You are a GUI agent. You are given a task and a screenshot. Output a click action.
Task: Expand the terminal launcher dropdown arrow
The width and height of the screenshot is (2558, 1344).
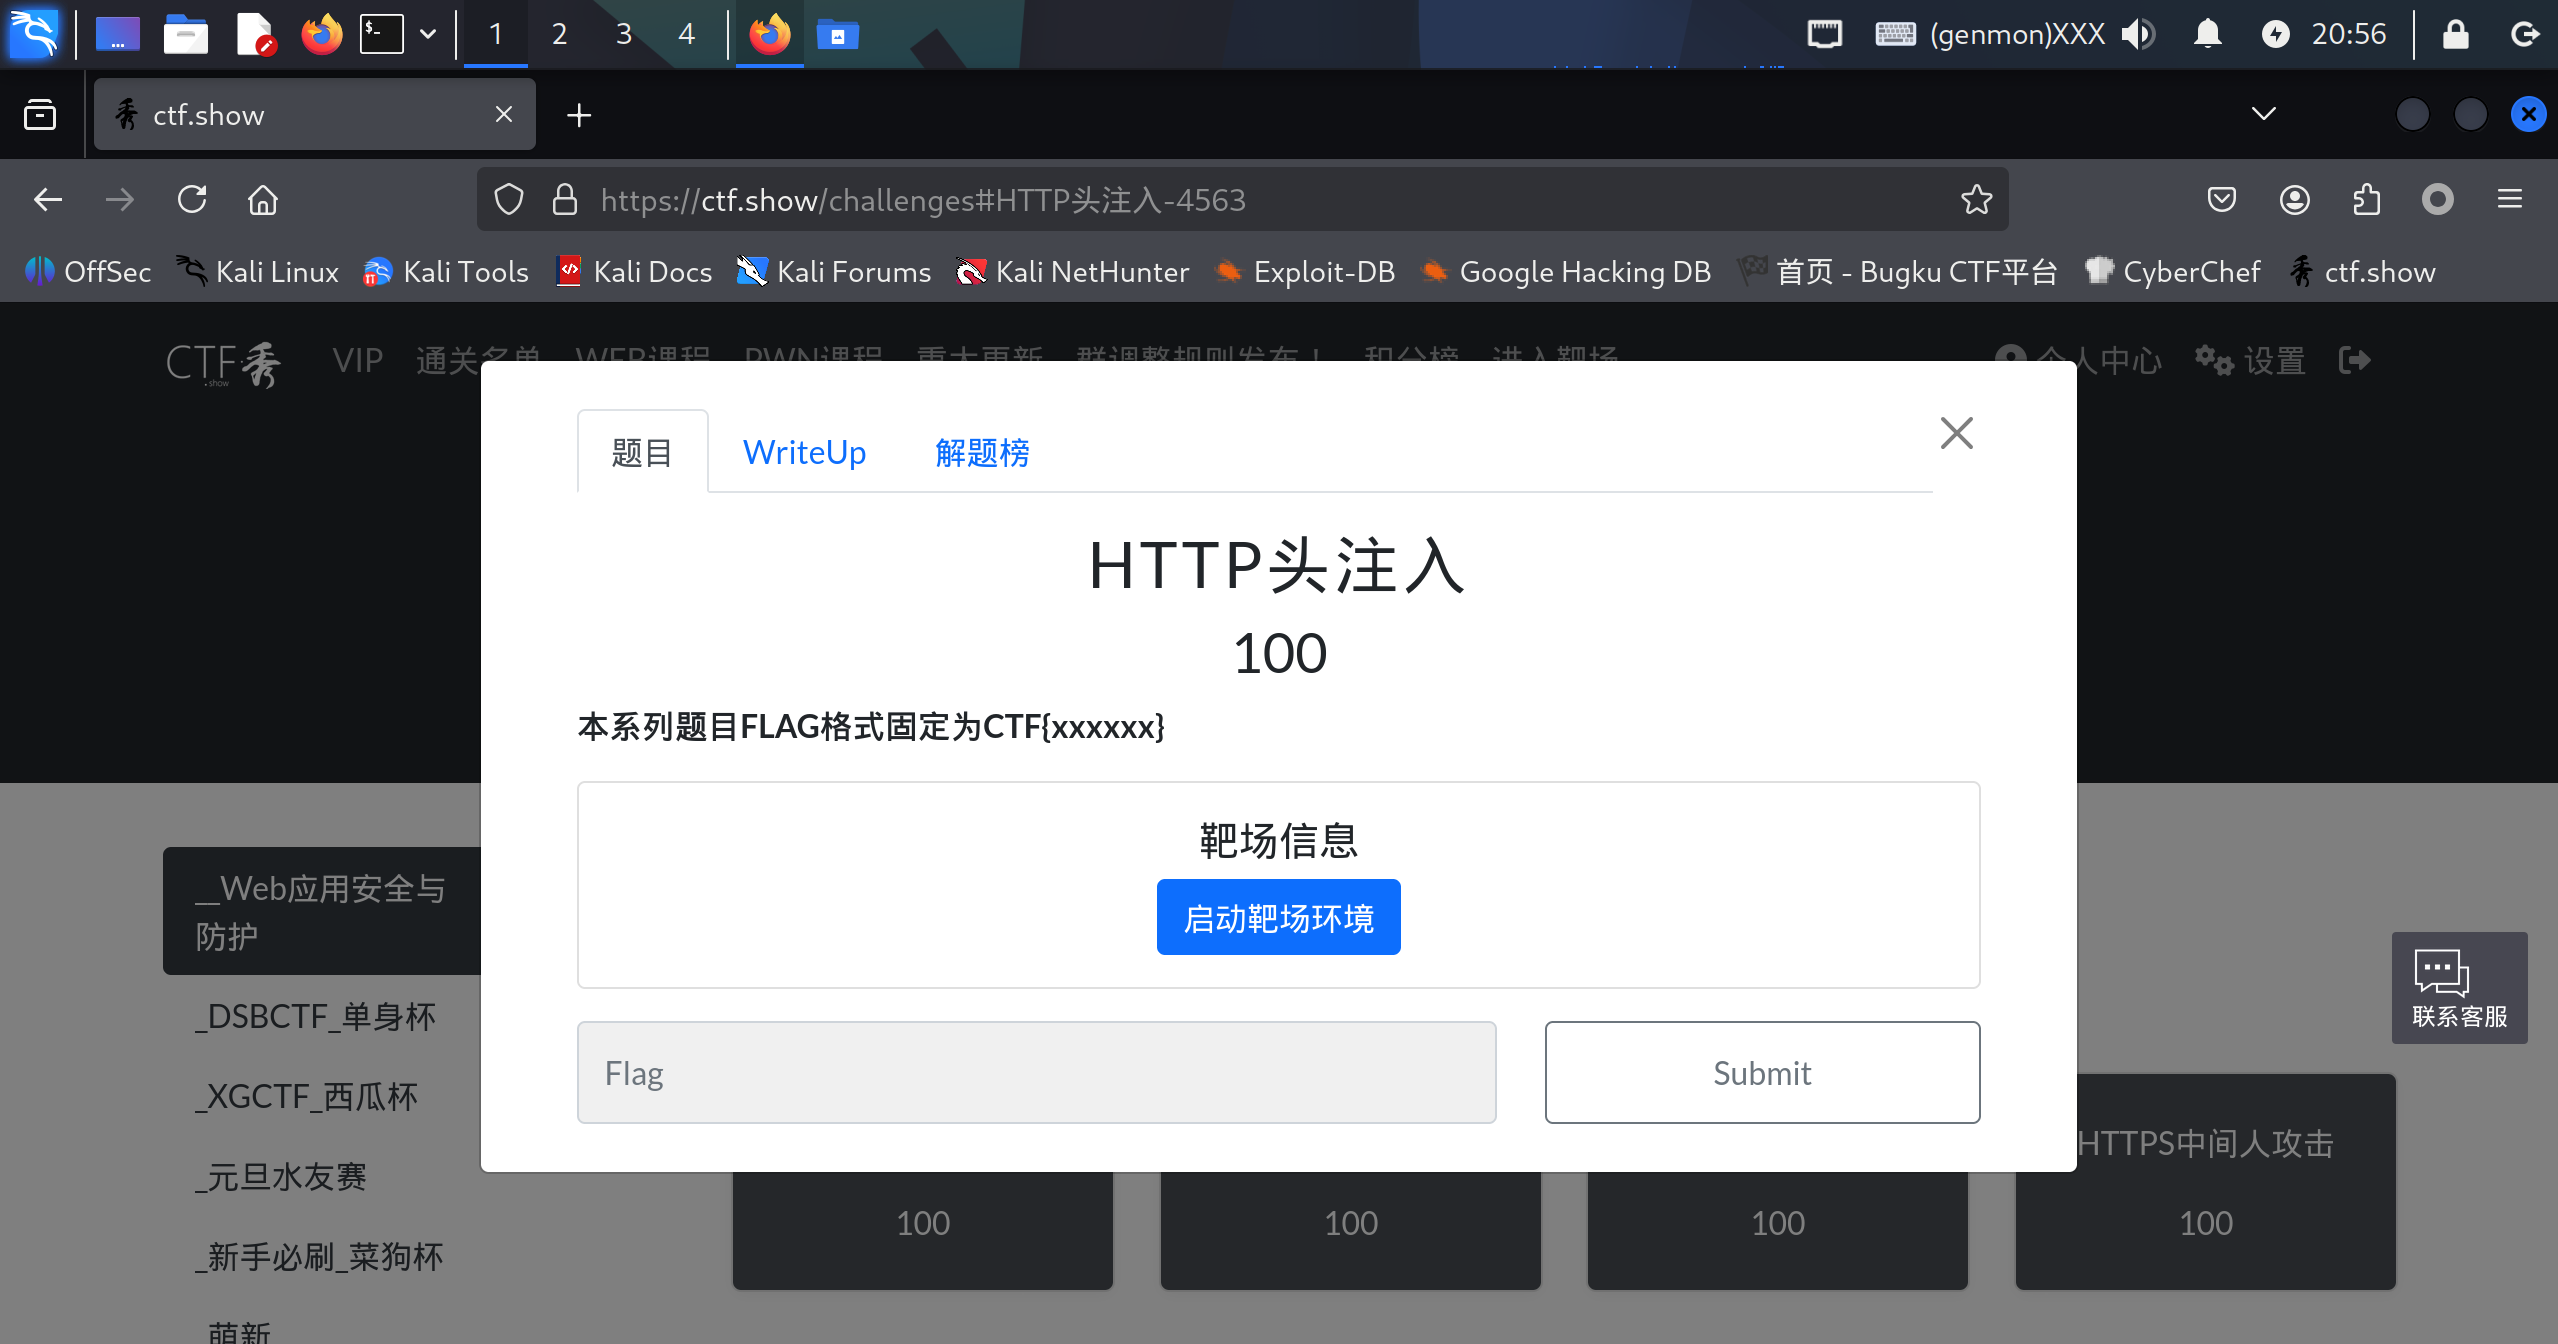click(x=430, y=33)
